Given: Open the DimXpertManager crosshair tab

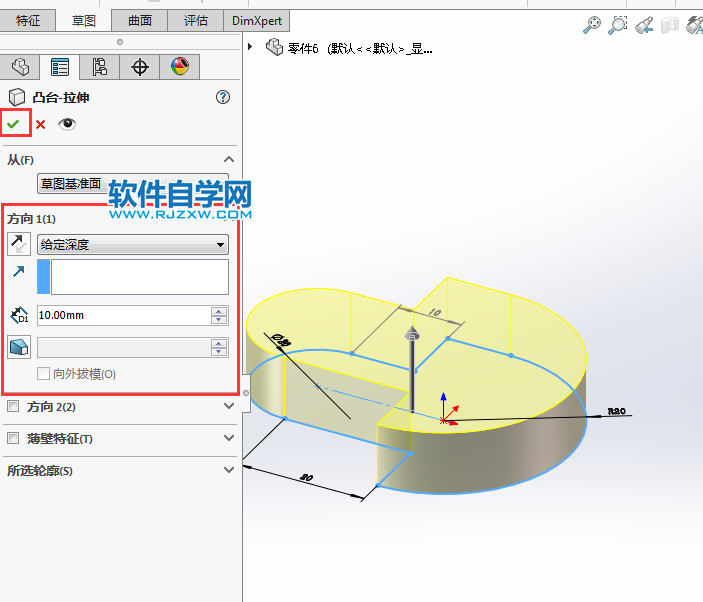Looking at the screenshot, I should [140, 67].
